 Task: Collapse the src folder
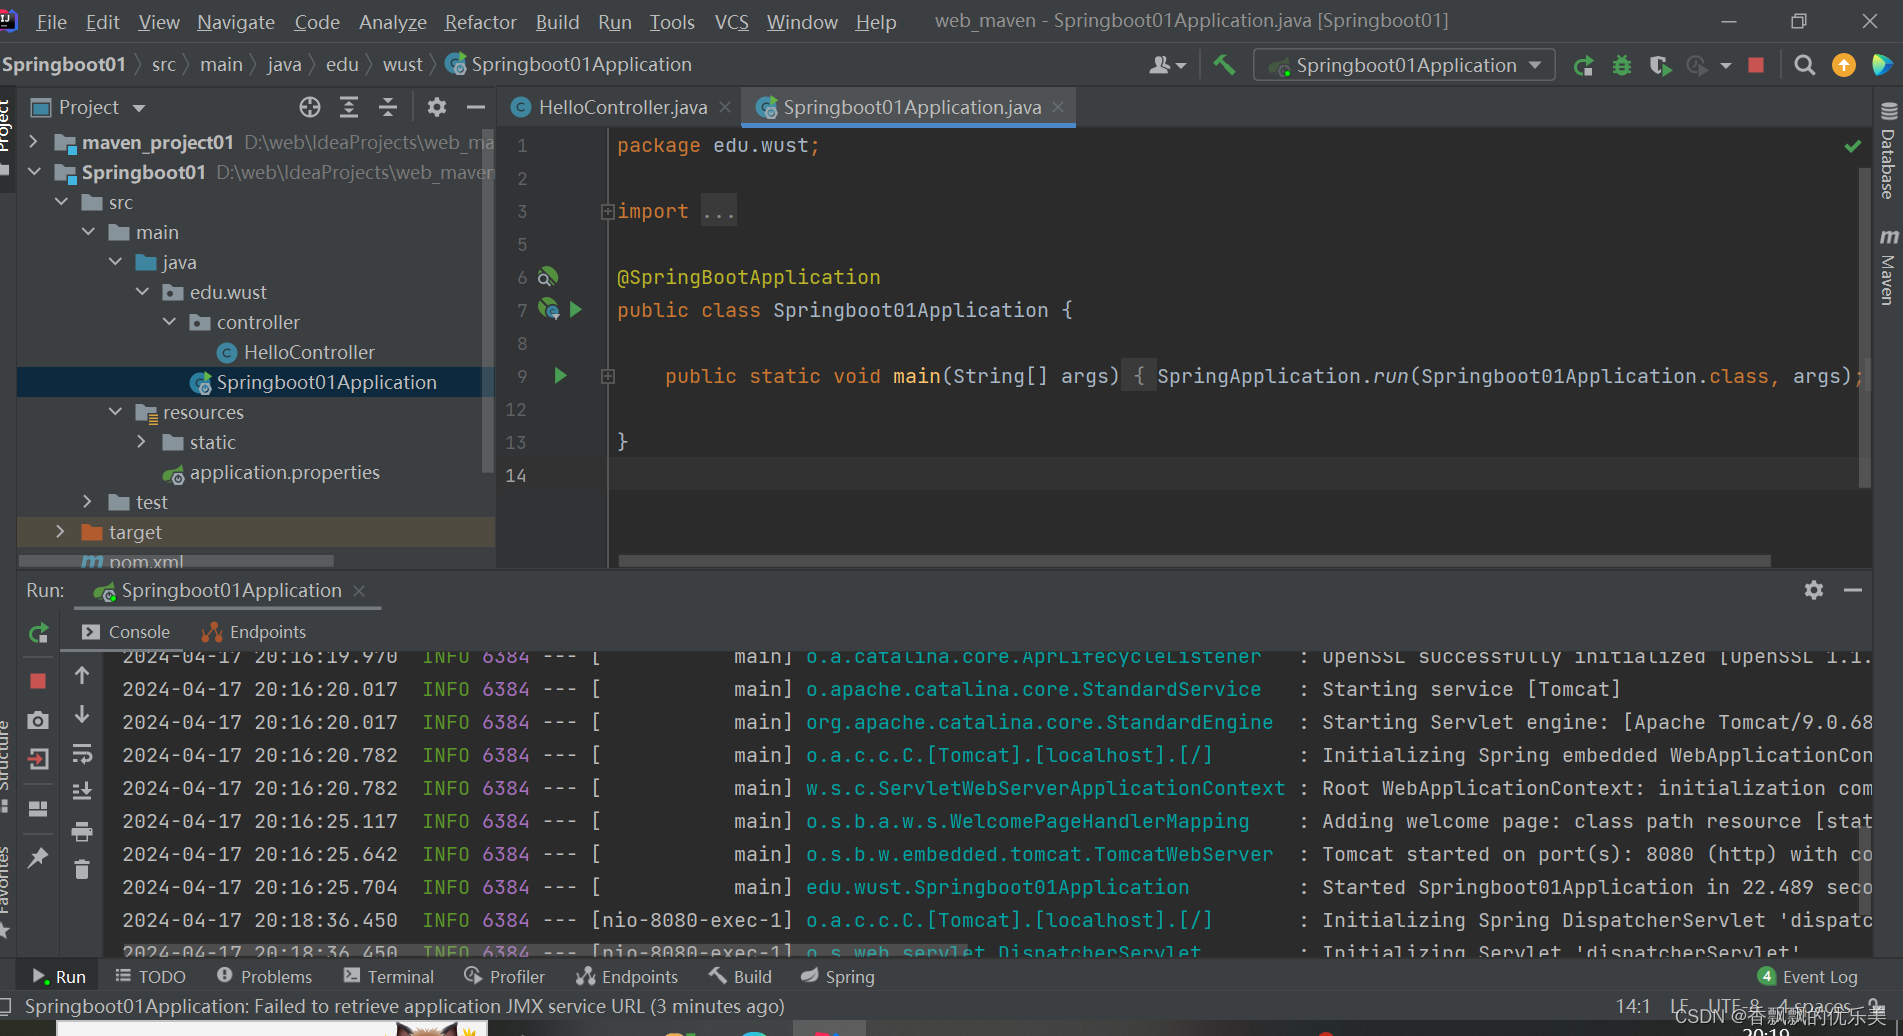click(x=62, y=202)
